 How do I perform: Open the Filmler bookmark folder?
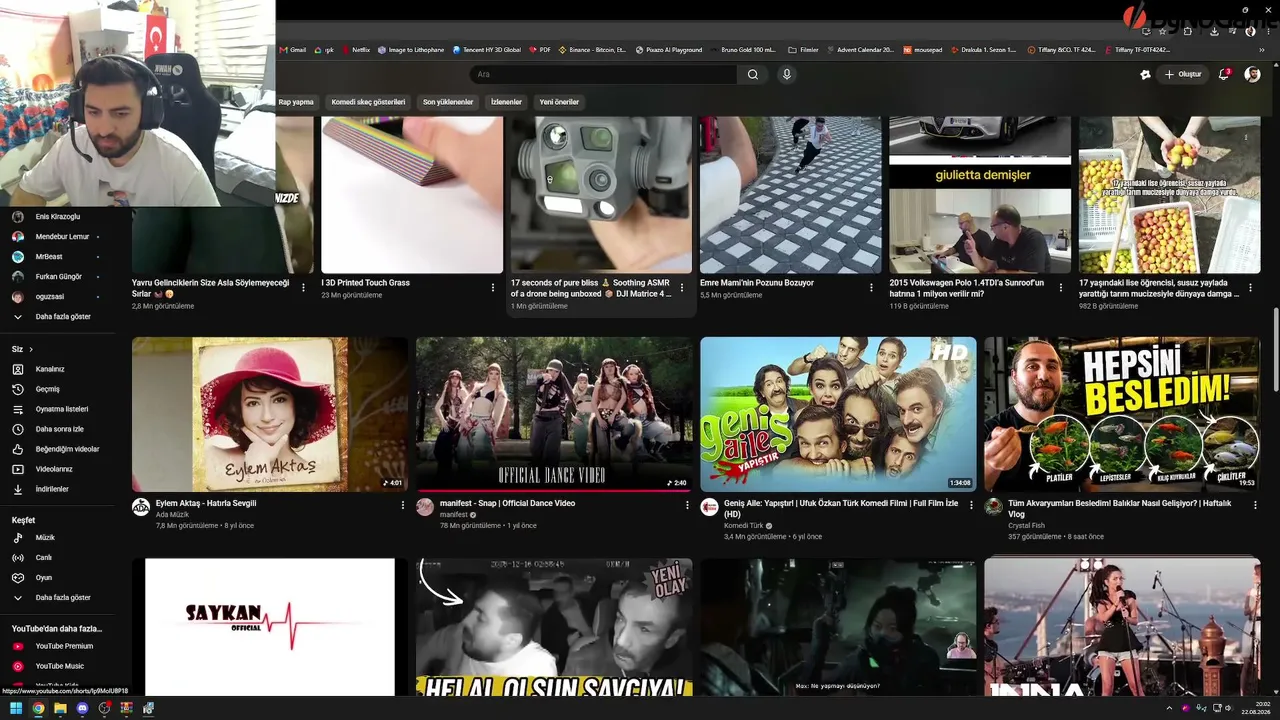(x=804, y=49)
